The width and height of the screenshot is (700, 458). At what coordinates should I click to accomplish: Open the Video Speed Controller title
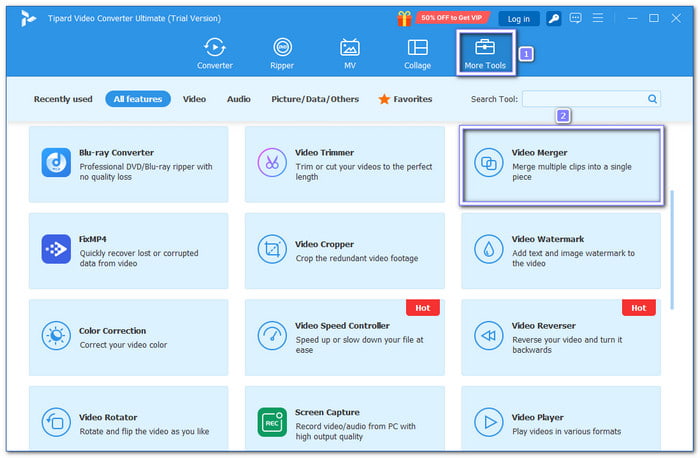click(342, 326)
